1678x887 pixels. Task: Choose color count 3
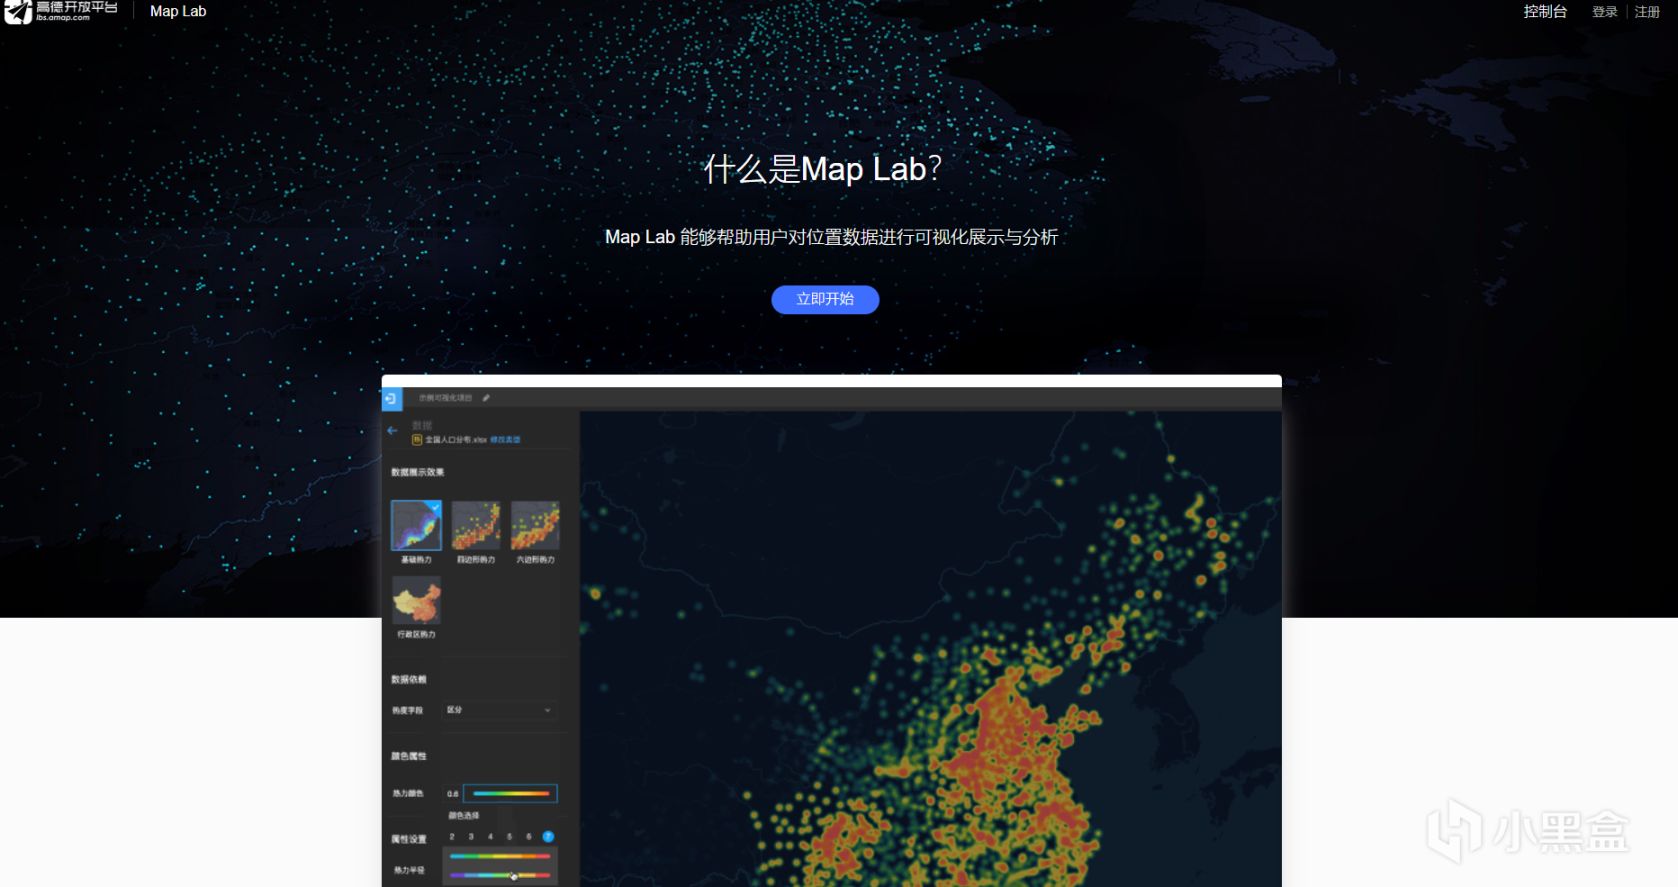471,837
